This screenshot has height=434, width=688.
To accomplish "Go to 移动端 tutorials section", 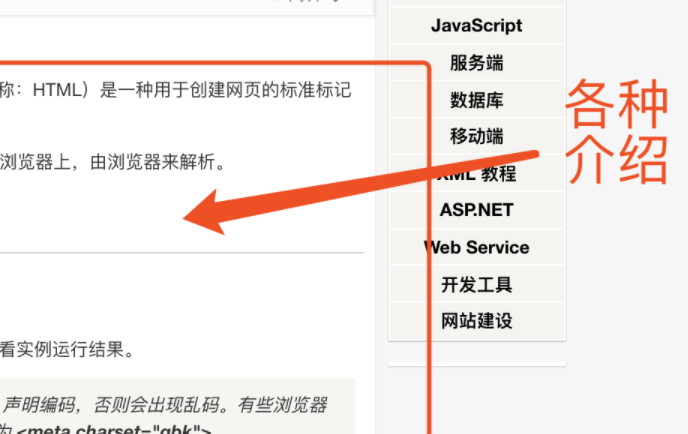I will click(x=476, y=137).
